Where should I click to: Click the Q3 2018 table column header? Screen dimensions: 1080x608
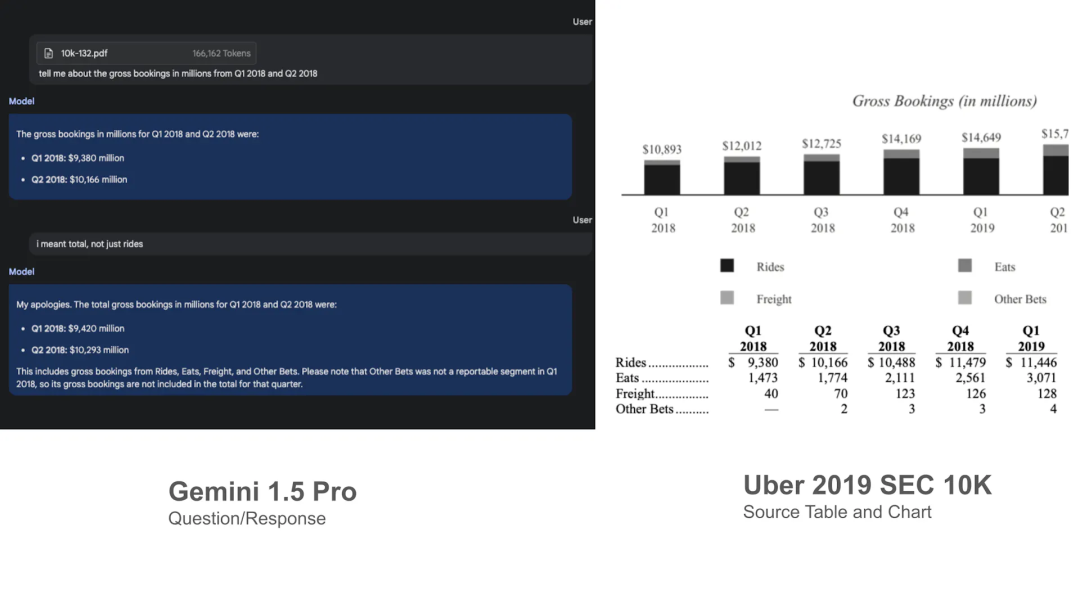pos(891,338)
